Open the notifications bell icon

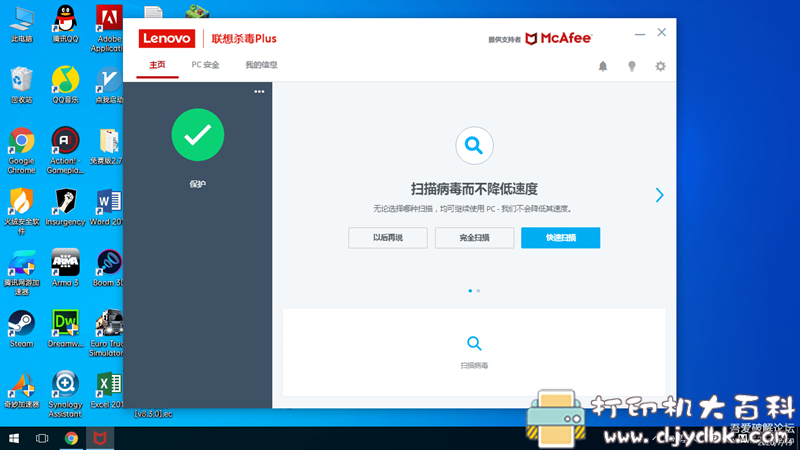[603, 66]
